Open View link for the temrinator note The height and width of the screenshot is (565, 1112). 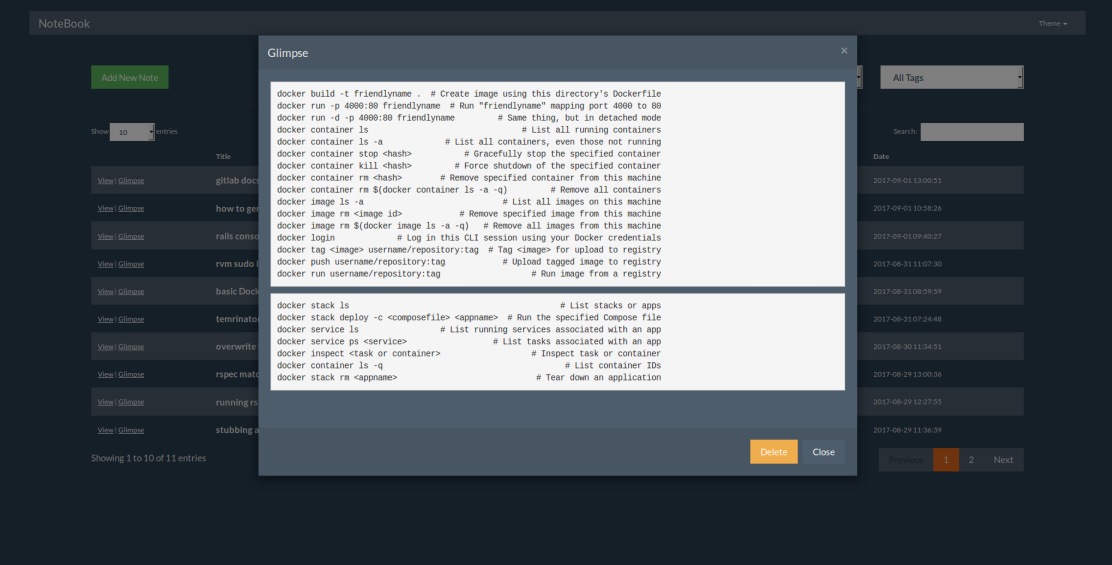pos(105,319)
